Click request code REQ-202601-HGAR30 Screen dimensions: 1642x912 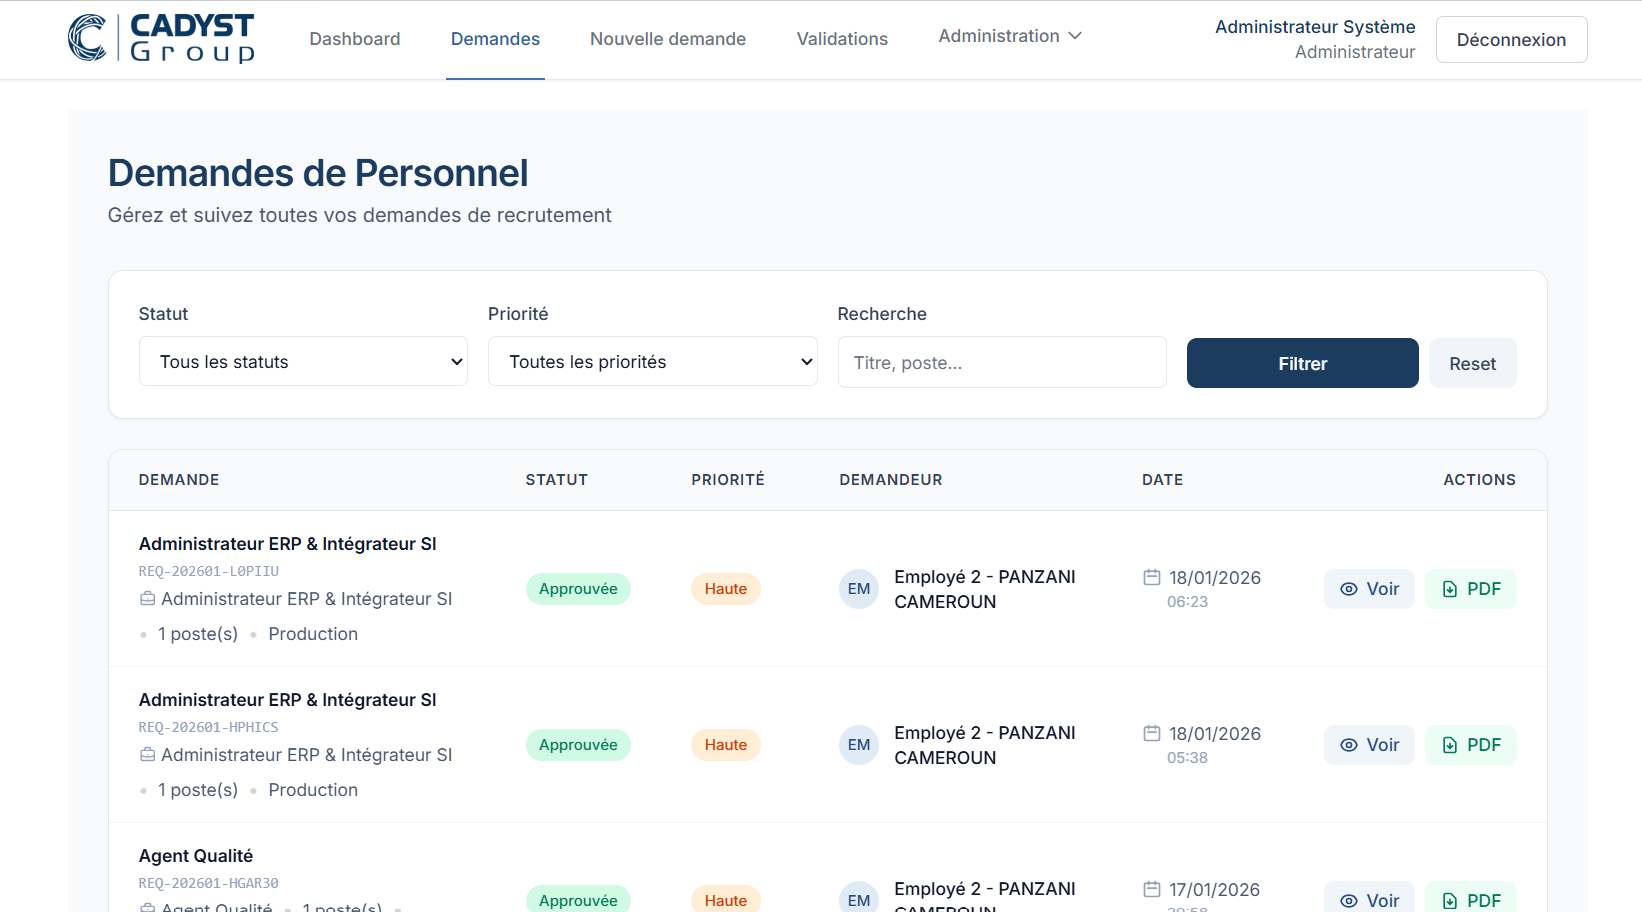[x=209, y=883]
